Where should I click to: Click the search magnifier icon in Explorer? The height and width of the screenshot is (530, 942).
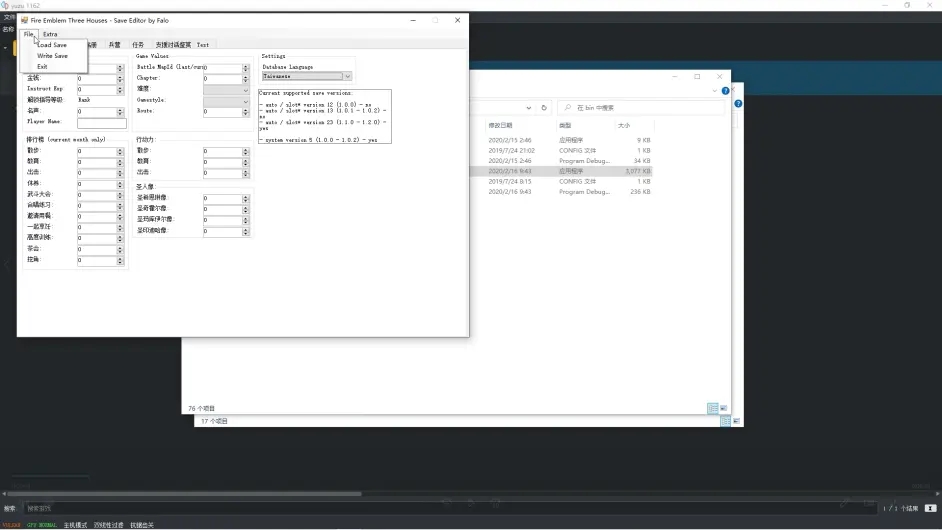pyautogui.click(x=566, y=108)
